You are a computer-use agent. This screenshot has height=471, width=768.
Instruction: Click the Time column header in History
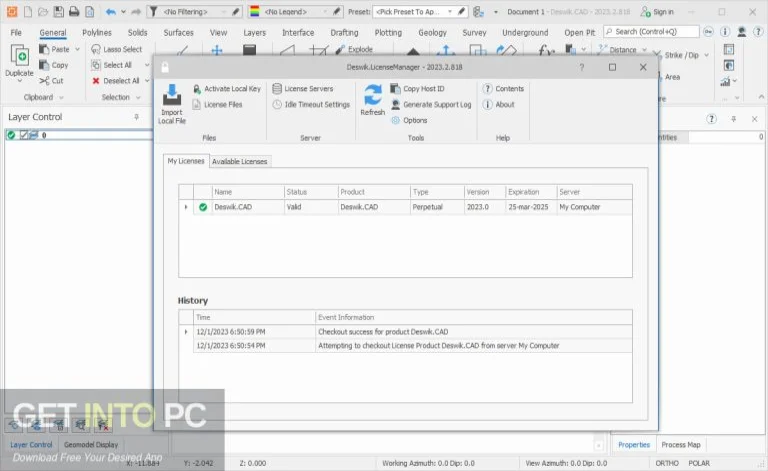[x=254, y=317]
